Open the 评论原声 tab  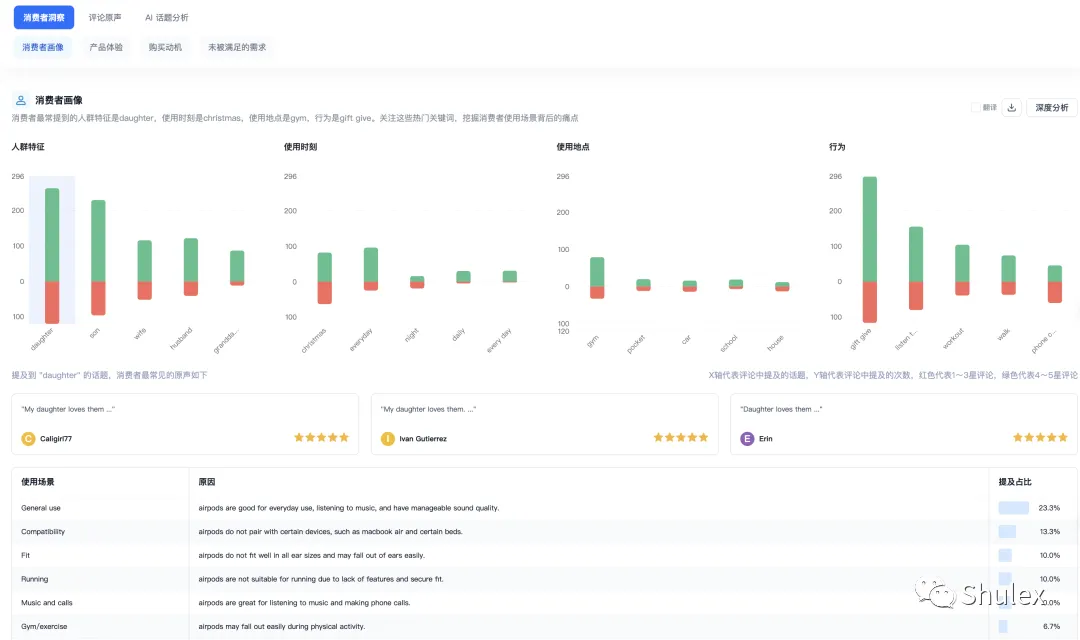pyautogui.click(x=105, y=17)
